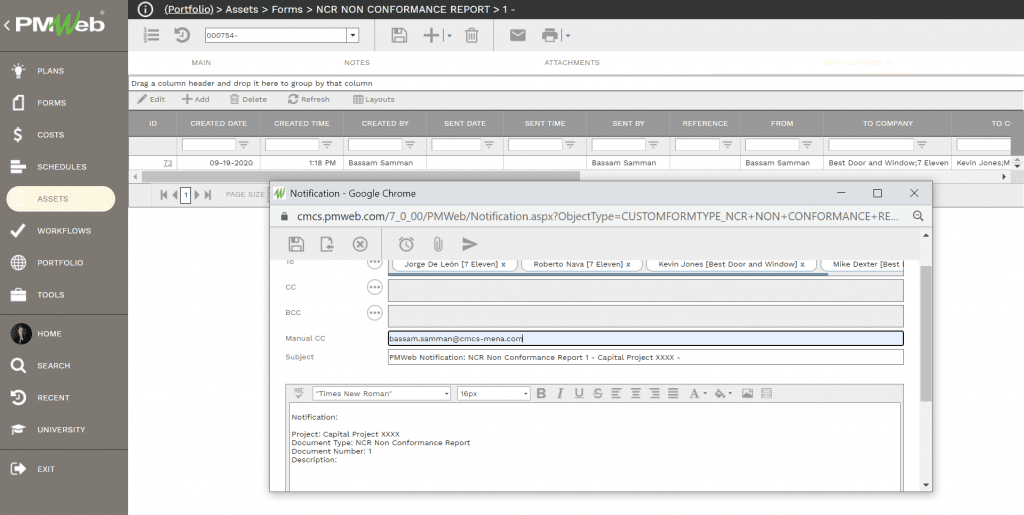Center align the message text
The width and height of the screenshot is (1024, 515).
(x=635, y=393)
